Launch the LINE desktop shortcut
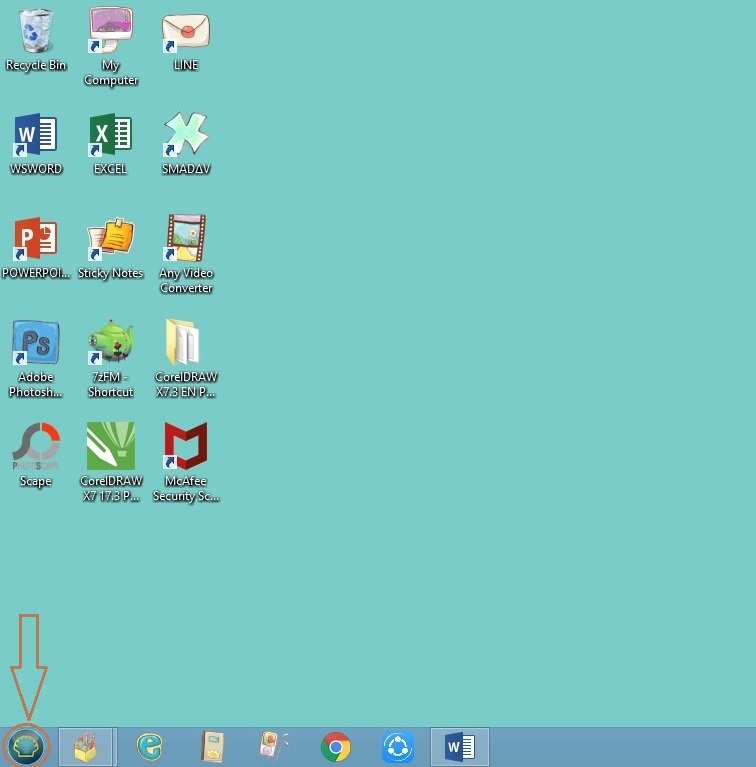 coord(186,32)
